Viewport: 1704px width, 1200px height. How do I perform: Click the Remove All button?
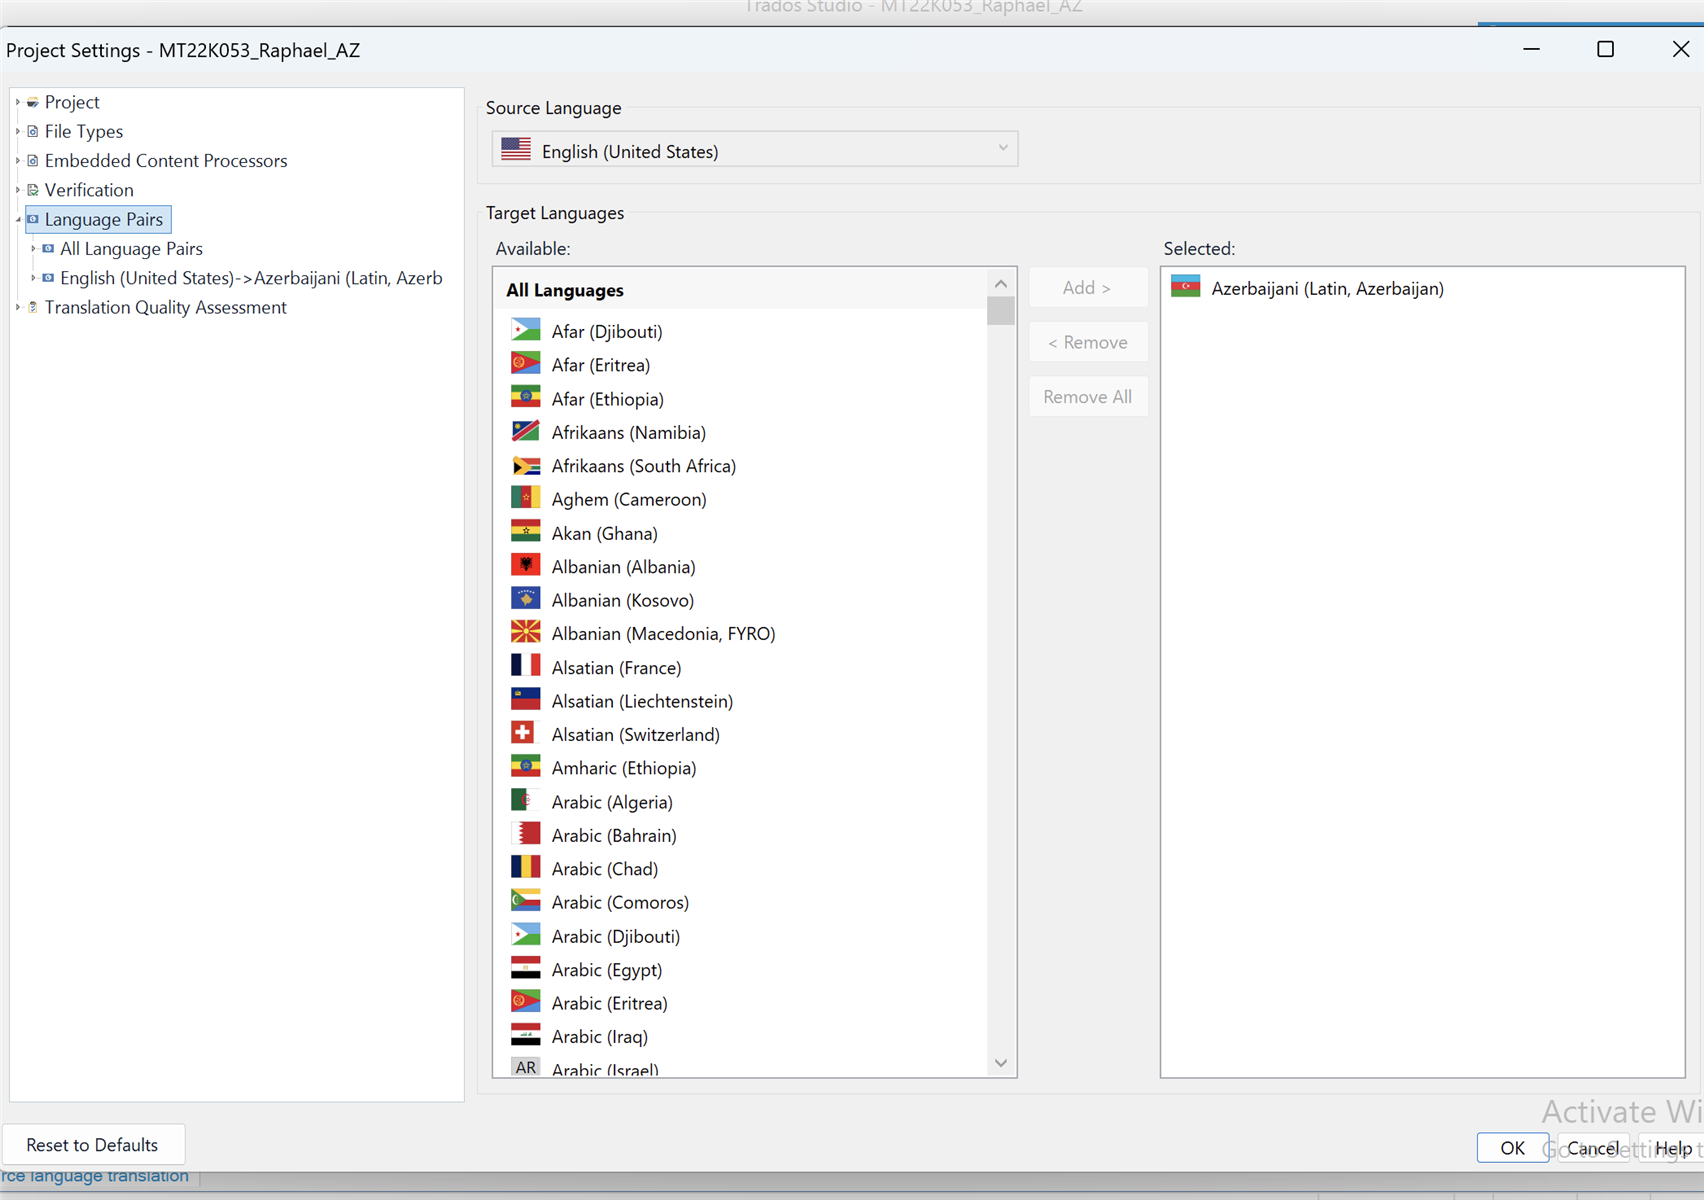(1088, 397)
